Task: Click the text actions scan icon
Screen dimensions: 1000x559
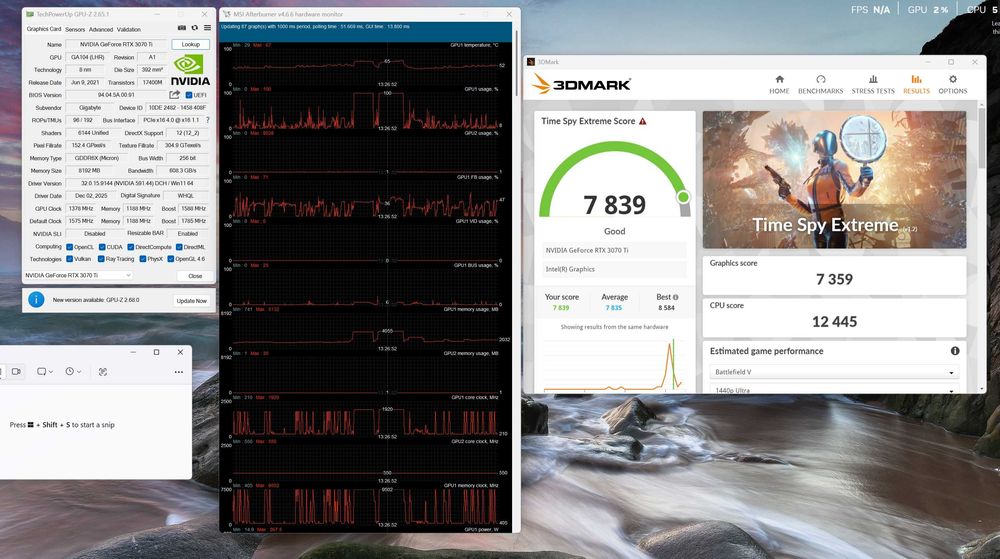Action: click(x=103, y=372)
